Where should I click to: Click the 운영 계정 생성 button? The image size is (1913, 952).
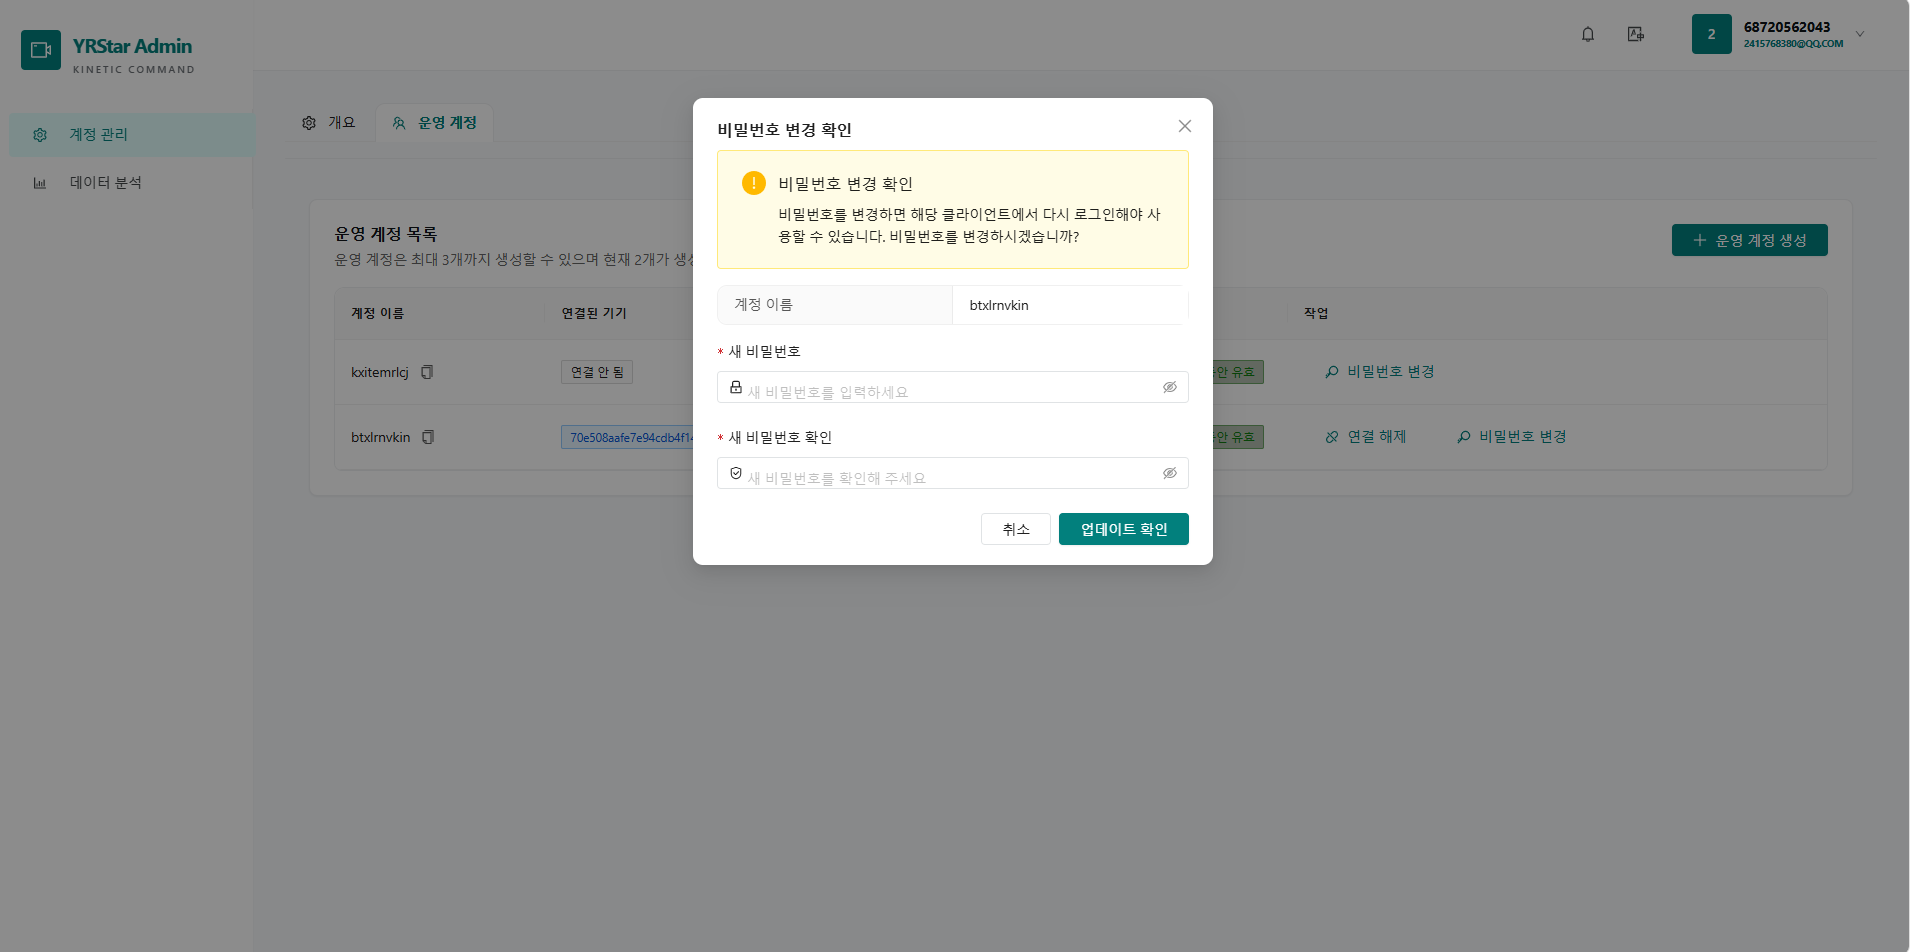pos(1749,240)
